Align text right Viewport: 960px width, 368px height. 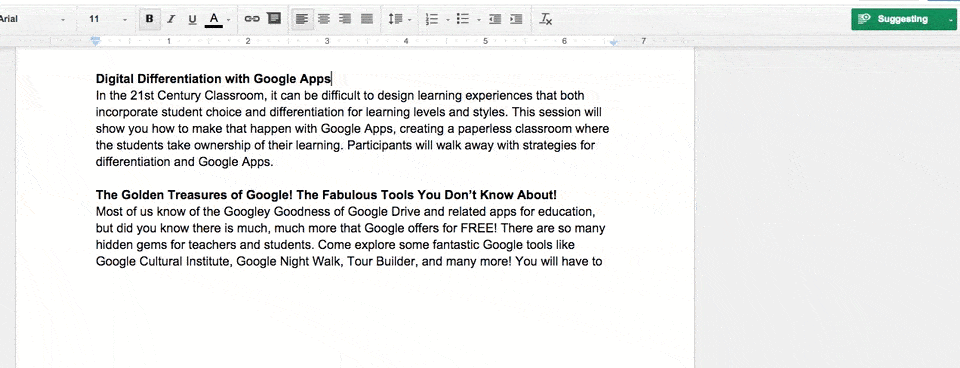tap(345, 19)
